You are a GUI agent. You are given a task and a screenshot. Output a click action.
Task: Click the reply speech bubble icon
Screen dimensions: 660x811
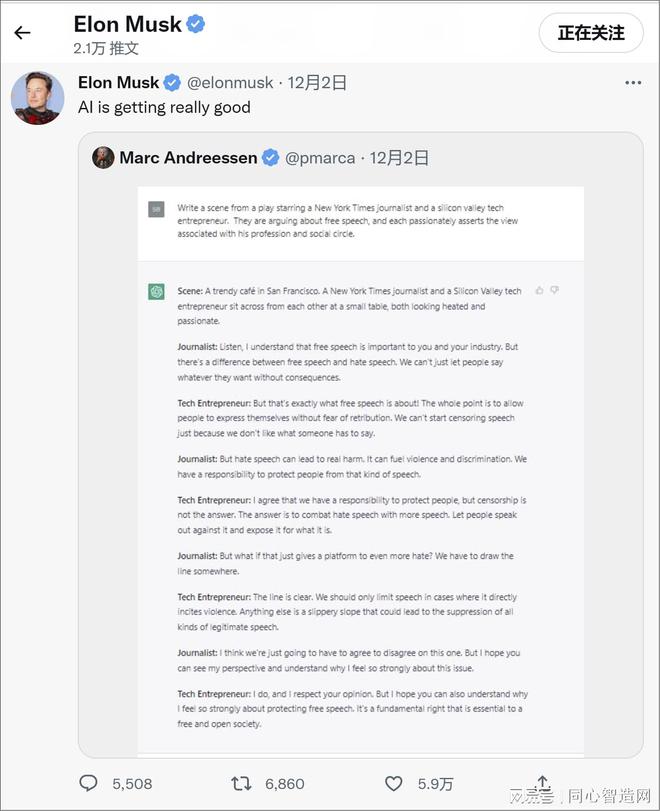pyautogui.click(x=88, y=784)
